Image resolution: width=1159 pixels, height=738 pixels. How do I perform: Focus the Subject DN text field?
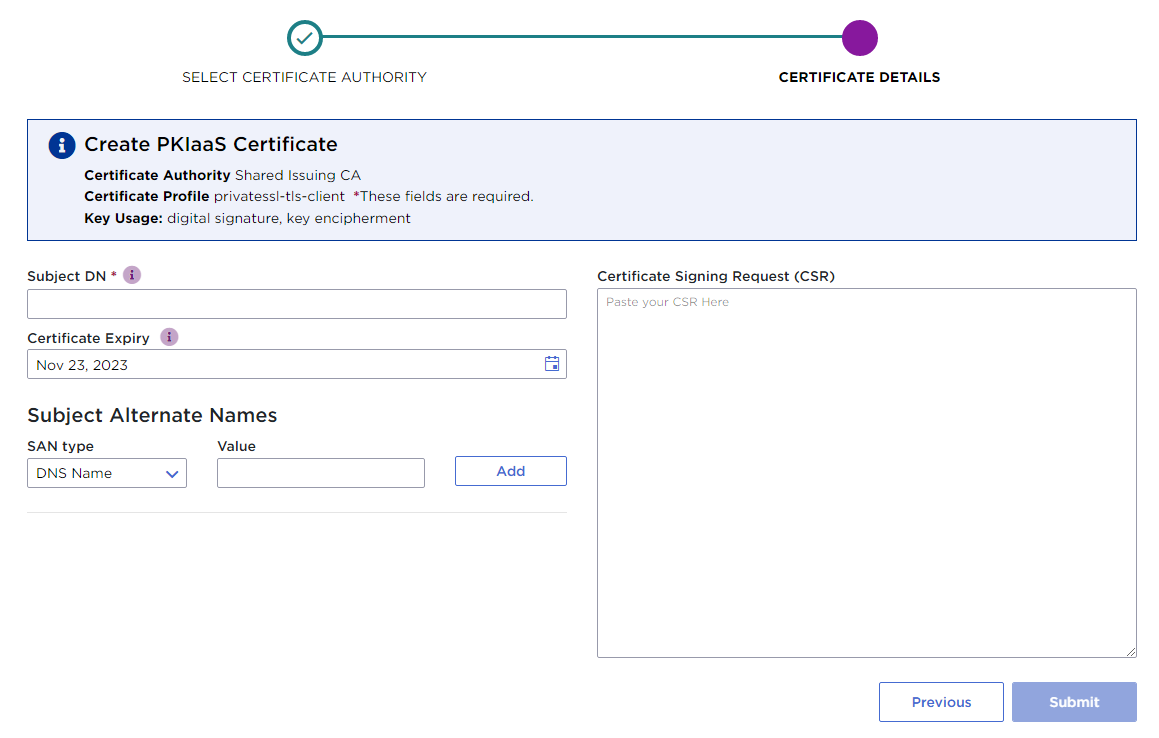(x=296, y=304)
